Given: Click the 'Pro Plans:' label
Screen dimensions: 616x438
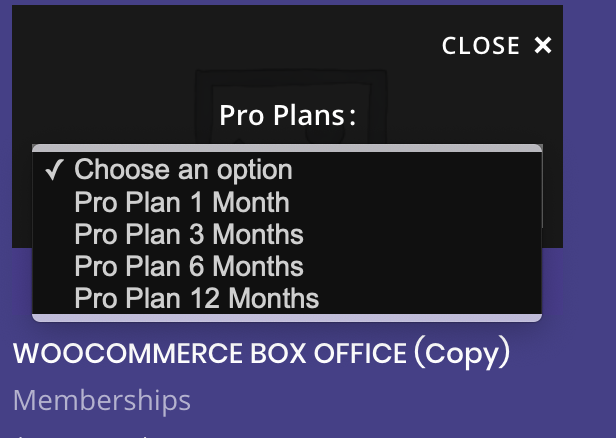Looking at the screenshot, I should coord(288,115).
